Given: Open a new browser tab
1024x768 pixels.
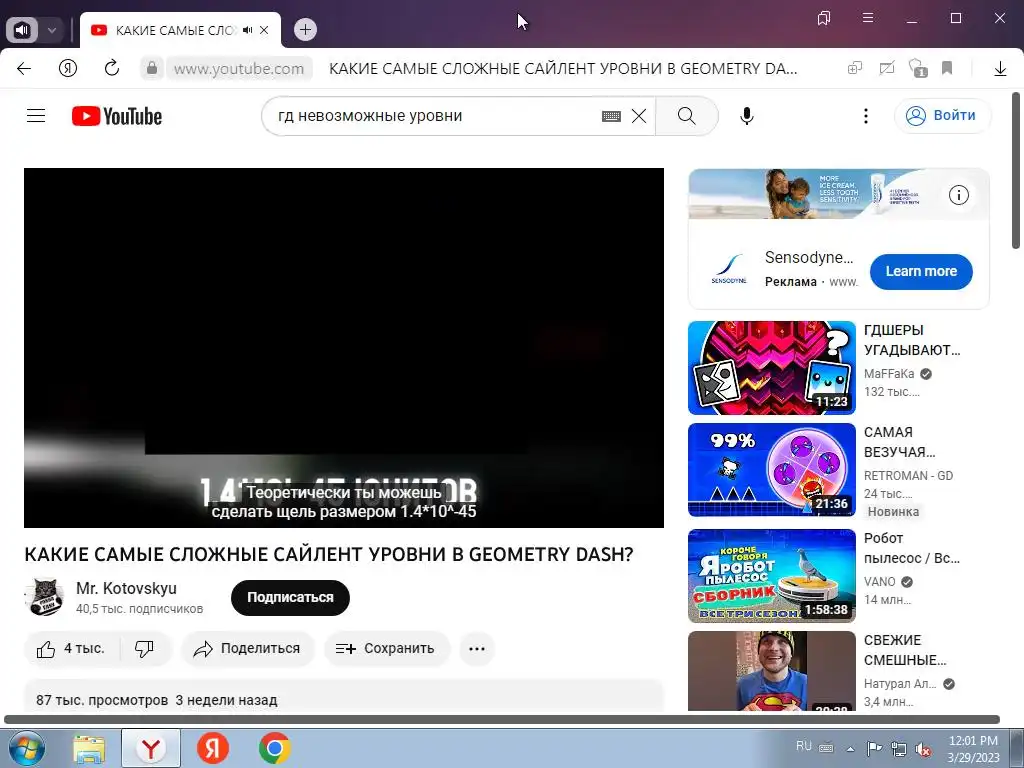Looking at the screenshot, I should (x=305, y=29).
